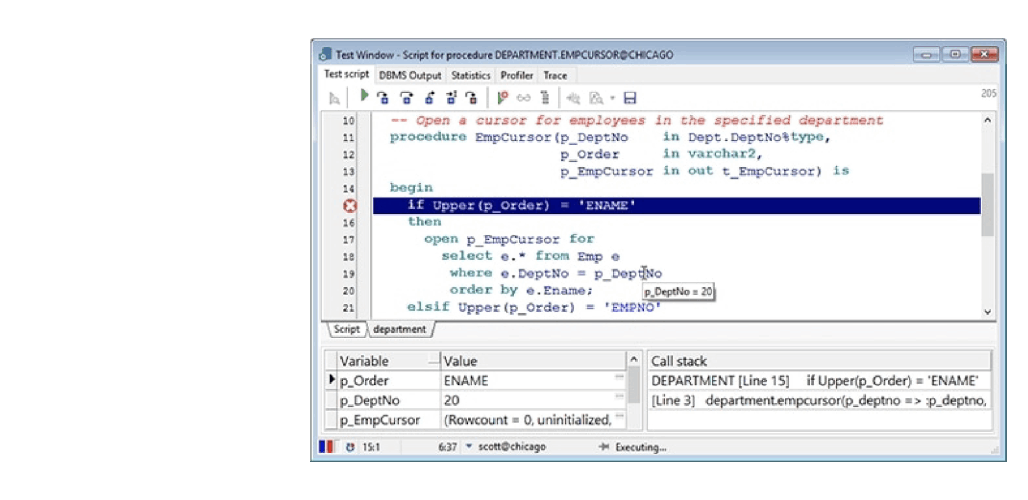Click the green flag with red dot icon
Image resolution: width=1028 pixels, height=500 pixels.
[502, 98]
